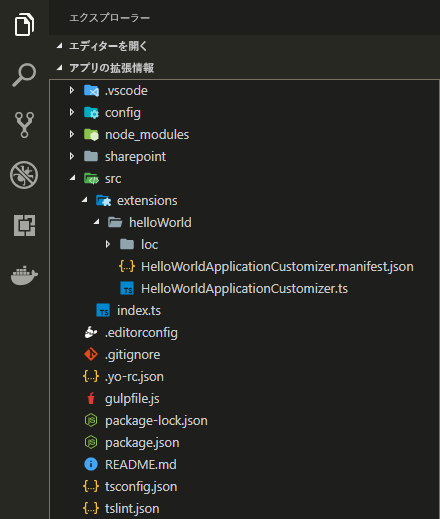Collapse the src folder arrow
The width and height of the screenshot is (440, 519).
(73, 178)
